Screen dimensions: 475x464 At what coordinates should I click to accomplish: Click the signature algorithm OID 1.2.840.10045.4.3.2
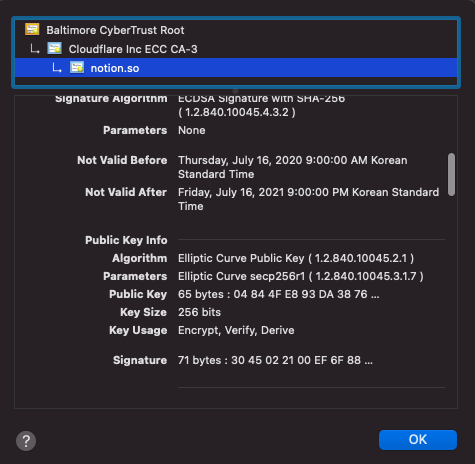click(x=237, y=112)
